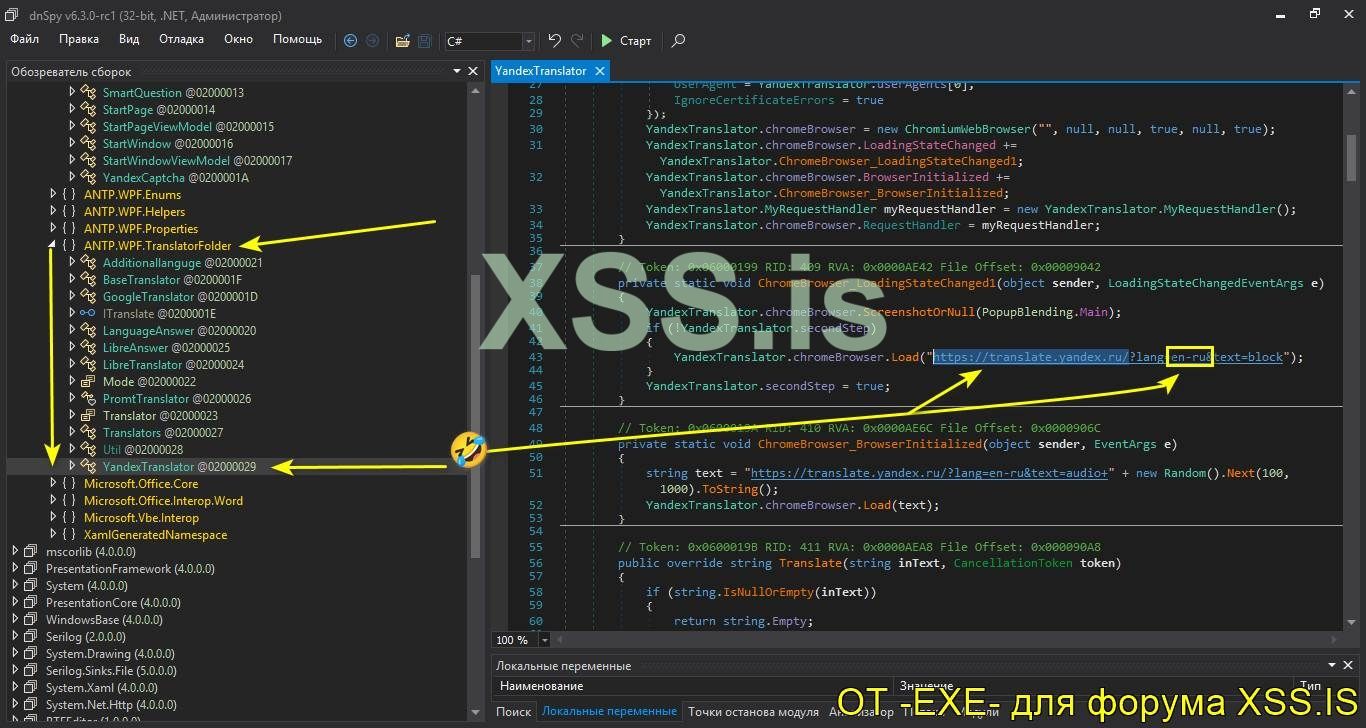This screenshot has height=728, width=1366.
Task: Start debugging with the Старт button
Action: click(x=626, y=41)
